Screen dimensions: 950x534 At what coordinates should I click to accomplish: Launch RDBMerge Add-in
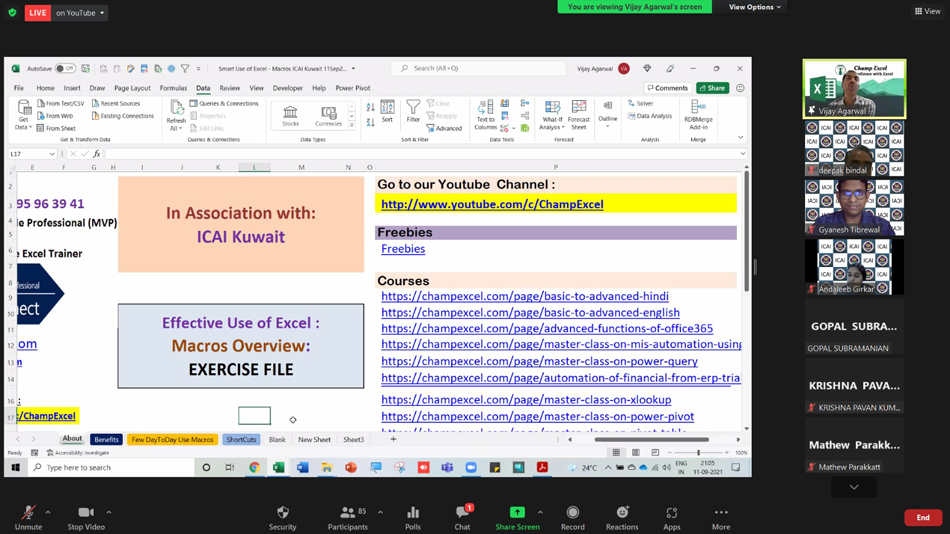click(698, 115)
